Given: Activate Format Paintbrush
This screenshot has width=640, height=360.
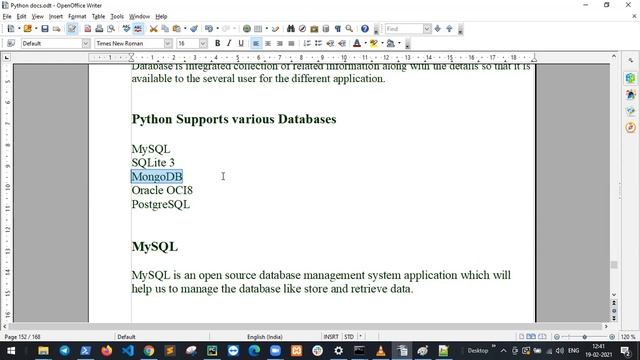Looking at the screenshot, I should click(194, 29).
